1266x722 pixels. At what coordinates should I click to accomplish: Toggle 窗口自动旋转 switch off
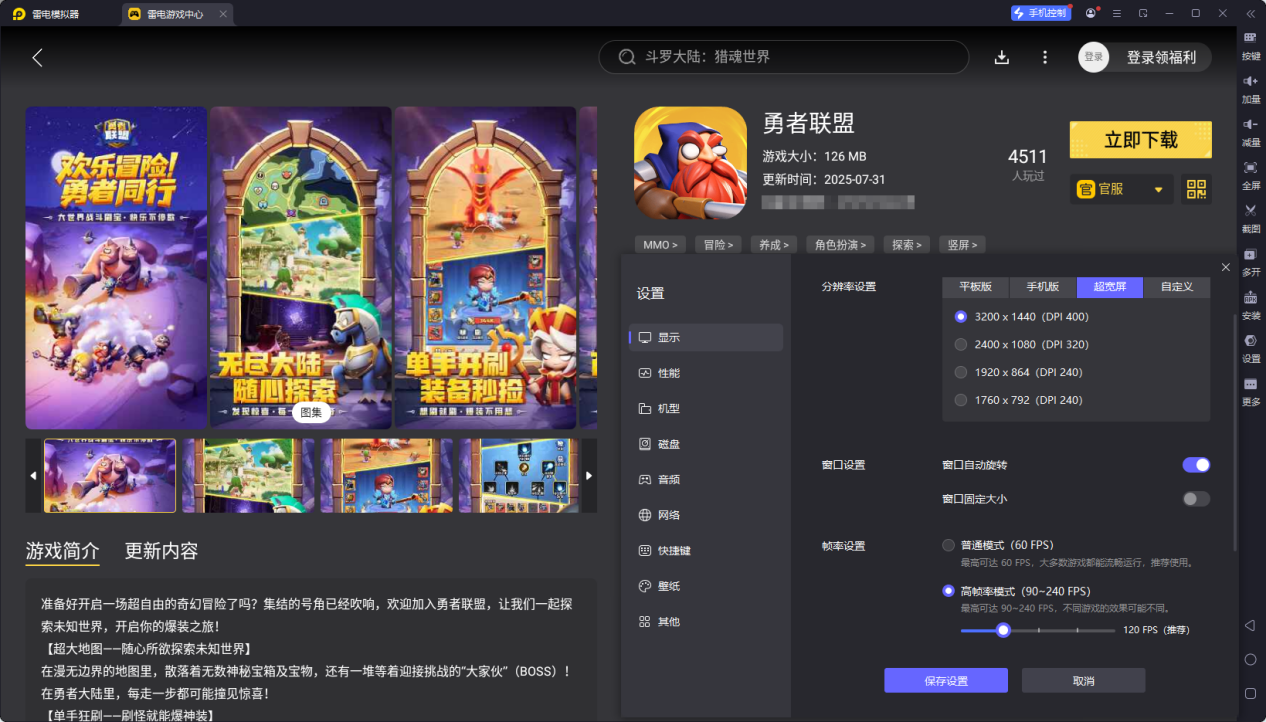pyautogui.click(x=1196, y=465)
